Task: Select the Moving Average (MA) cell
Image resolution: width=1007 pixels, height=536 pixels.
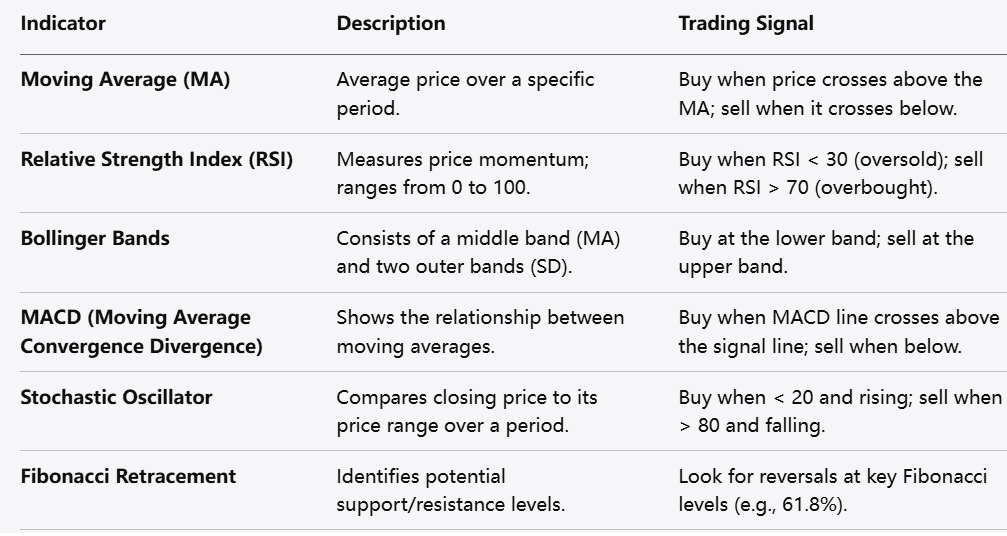Action: click(x=125, y=80)
